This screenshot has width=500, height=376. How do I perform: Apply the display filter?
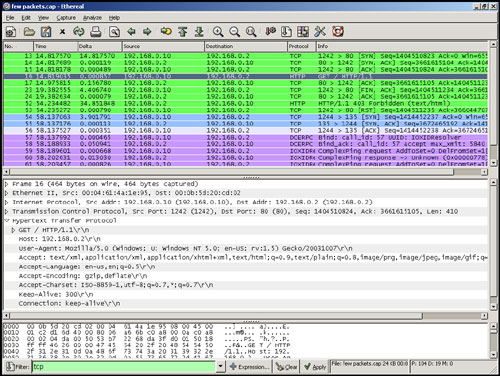315,367
